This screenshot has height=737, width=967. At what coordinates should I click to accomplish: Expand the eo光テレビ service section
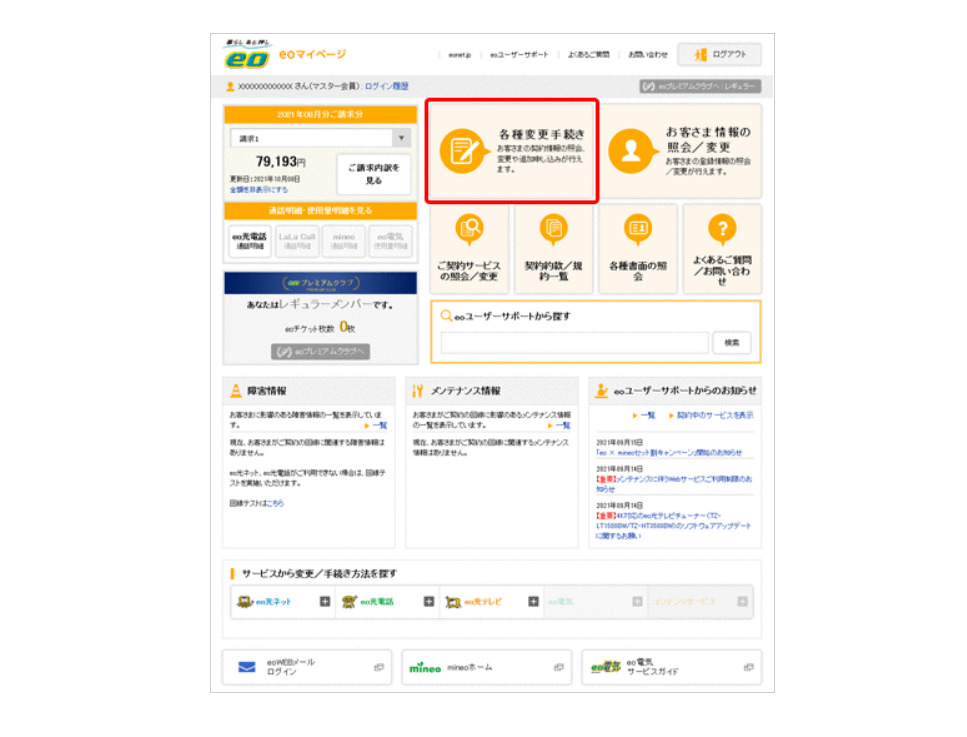click(533, 602)
